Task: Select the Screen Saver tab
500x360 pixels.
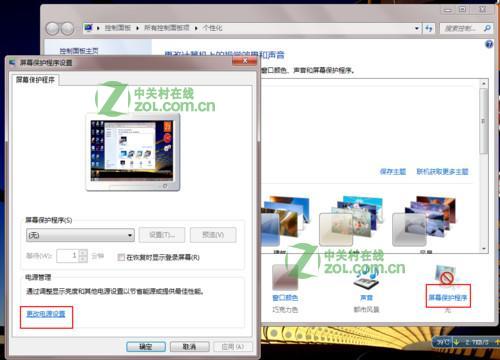Action: point(35,80)
